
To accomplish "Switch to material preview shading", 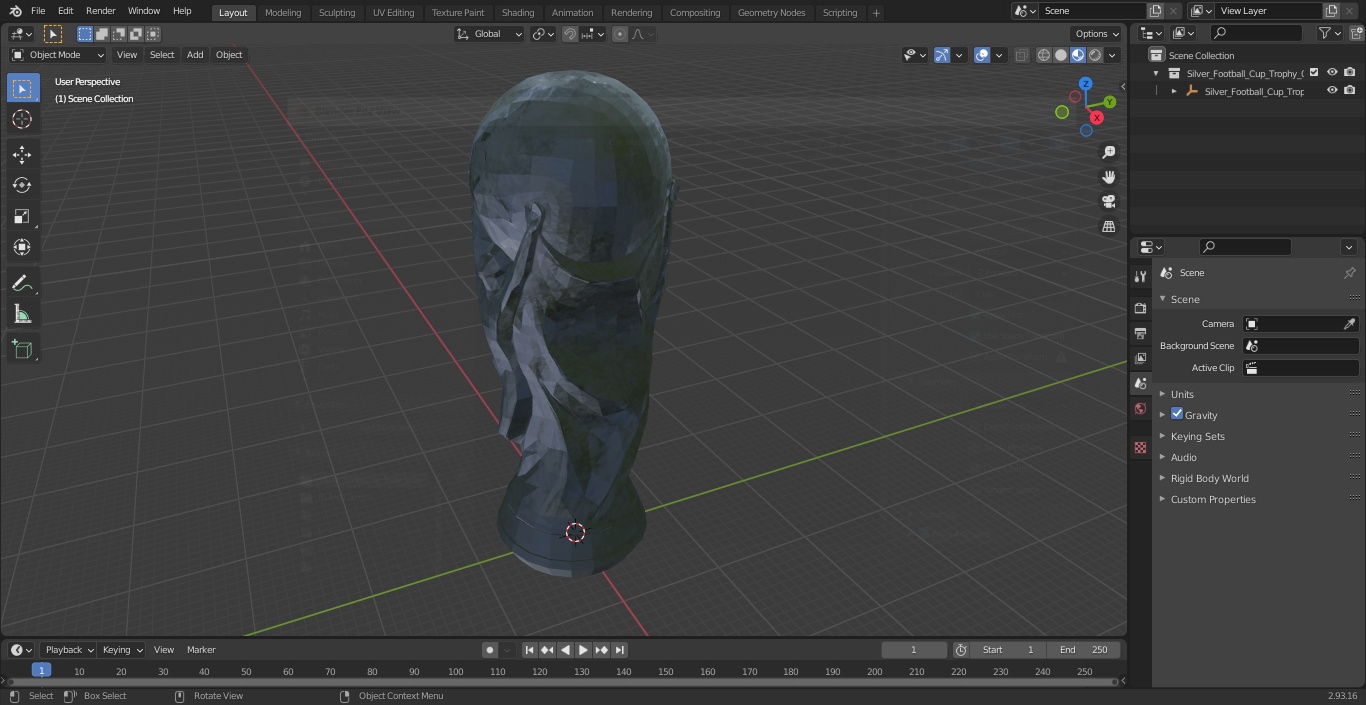I will coord(1078,55).
